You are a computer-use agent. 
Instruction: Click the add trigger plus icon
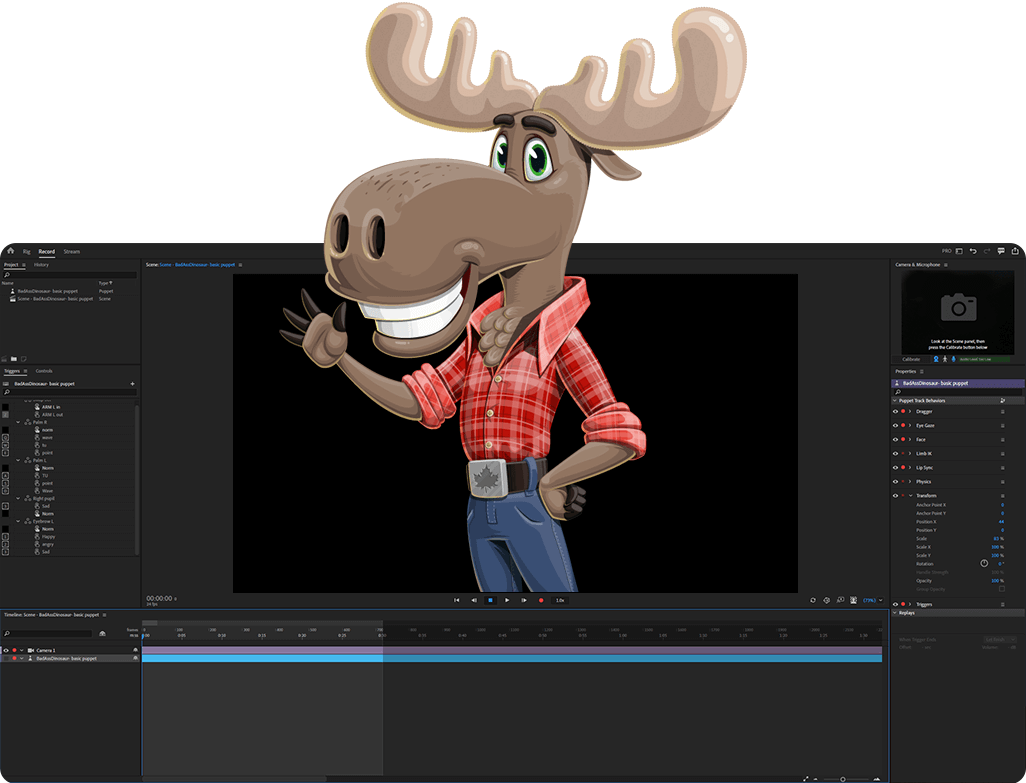point(132,383)
